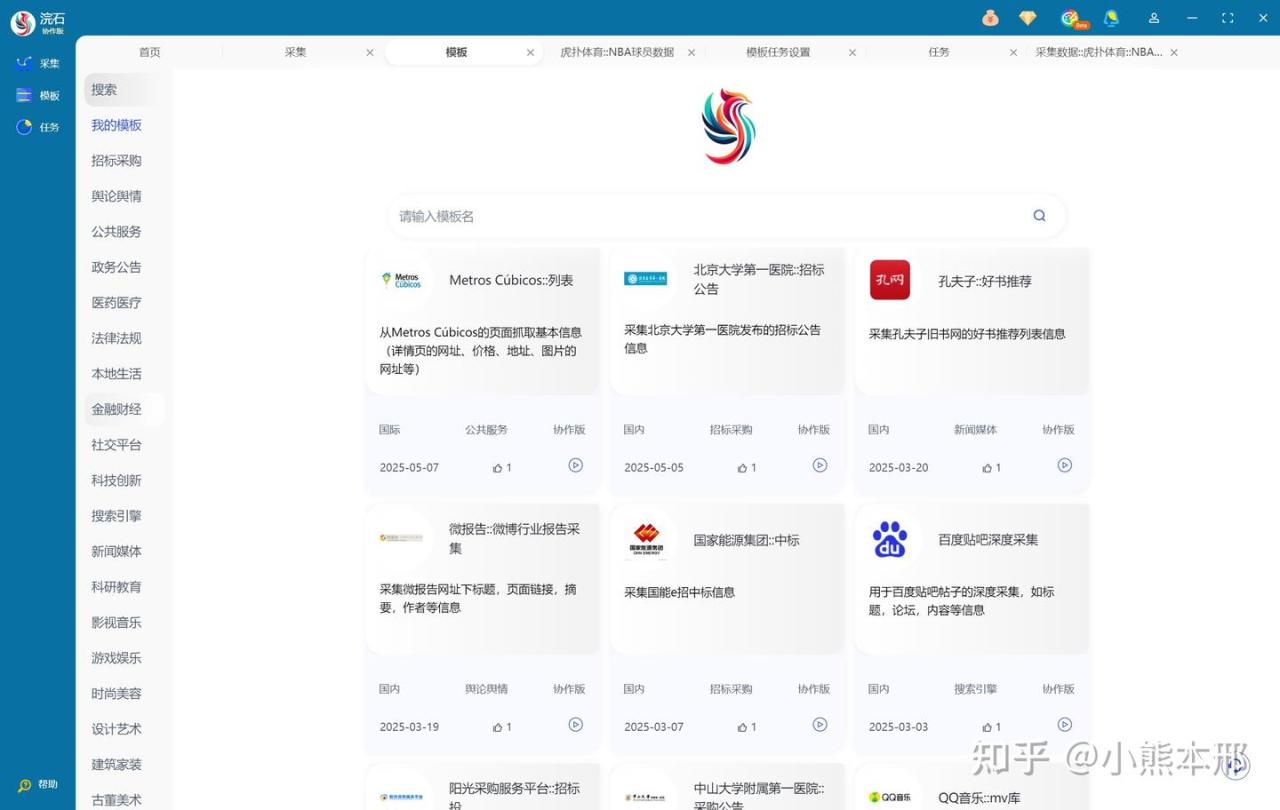
Task: Click the 国家能源集团 logo thumbnail
Action: click(645, 539)
